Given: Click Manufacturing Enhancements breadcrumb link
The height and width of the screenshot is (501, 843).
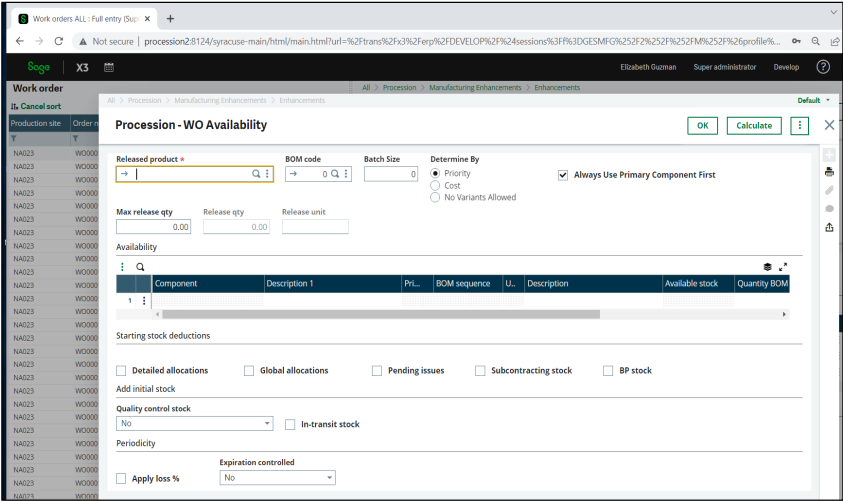Looking at the screenshot, I should 475,88.
